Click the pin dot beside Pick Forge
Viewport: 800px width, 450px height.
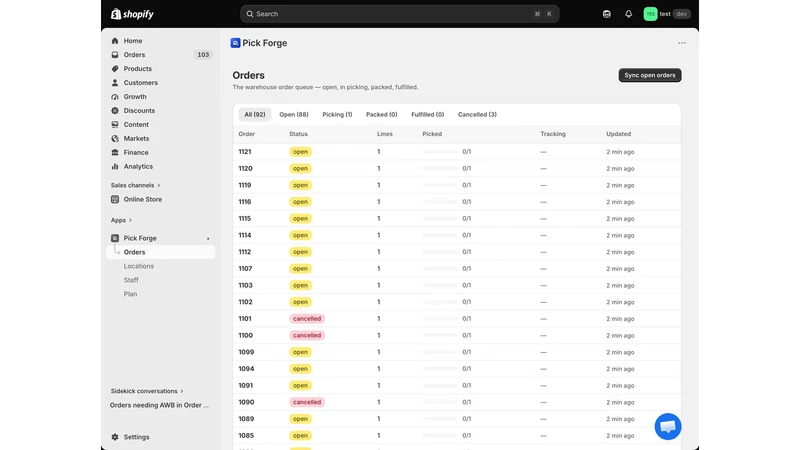tap(208, 239)
